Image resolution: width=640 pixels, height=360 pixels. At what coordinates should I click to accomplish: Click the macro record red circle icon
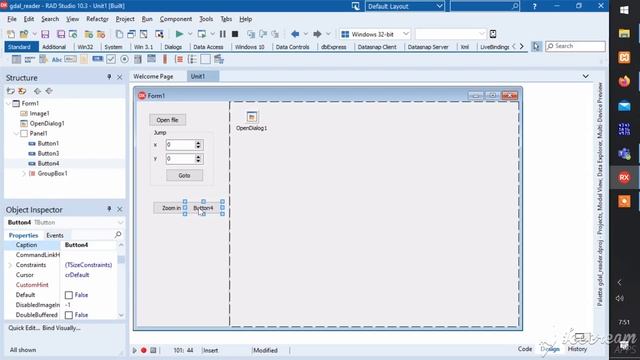tap(144, 350)
